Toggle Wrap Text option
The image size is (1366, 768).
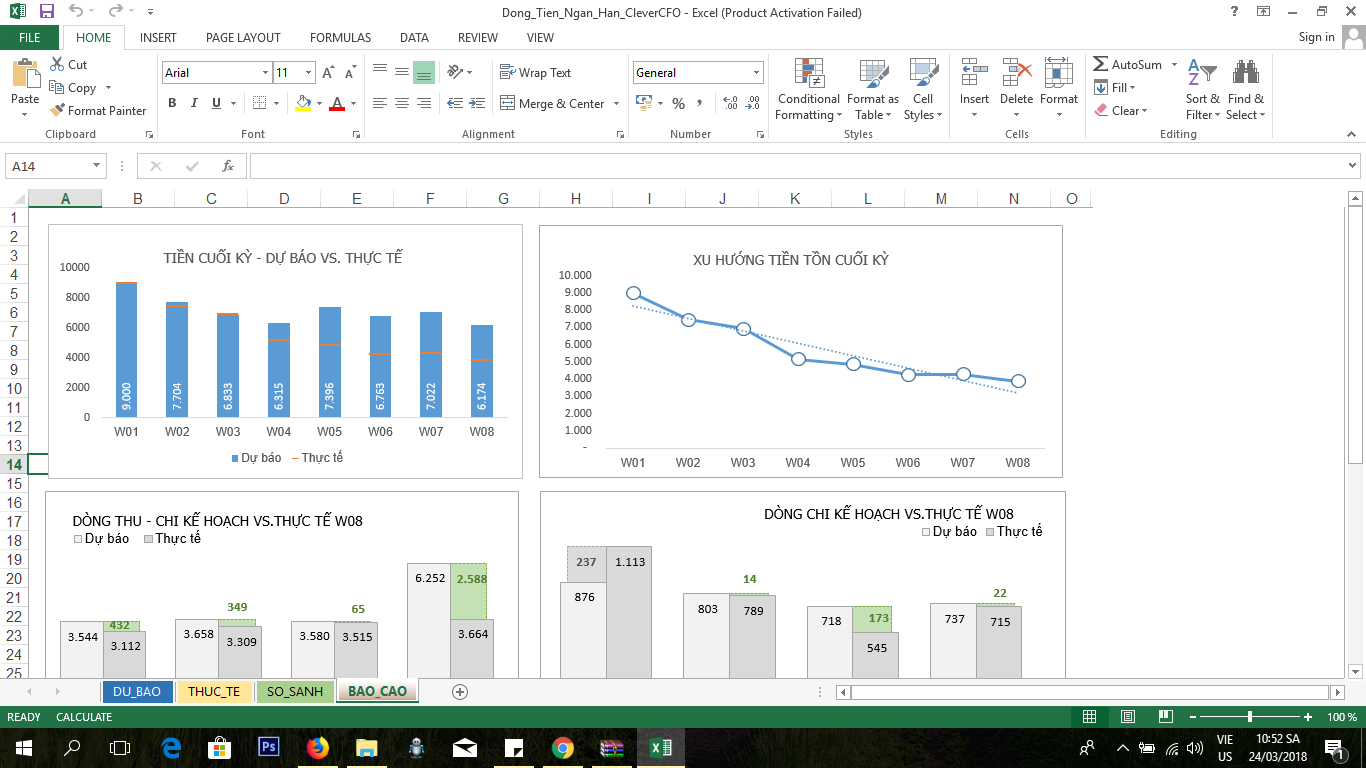[x=535, y=73]
